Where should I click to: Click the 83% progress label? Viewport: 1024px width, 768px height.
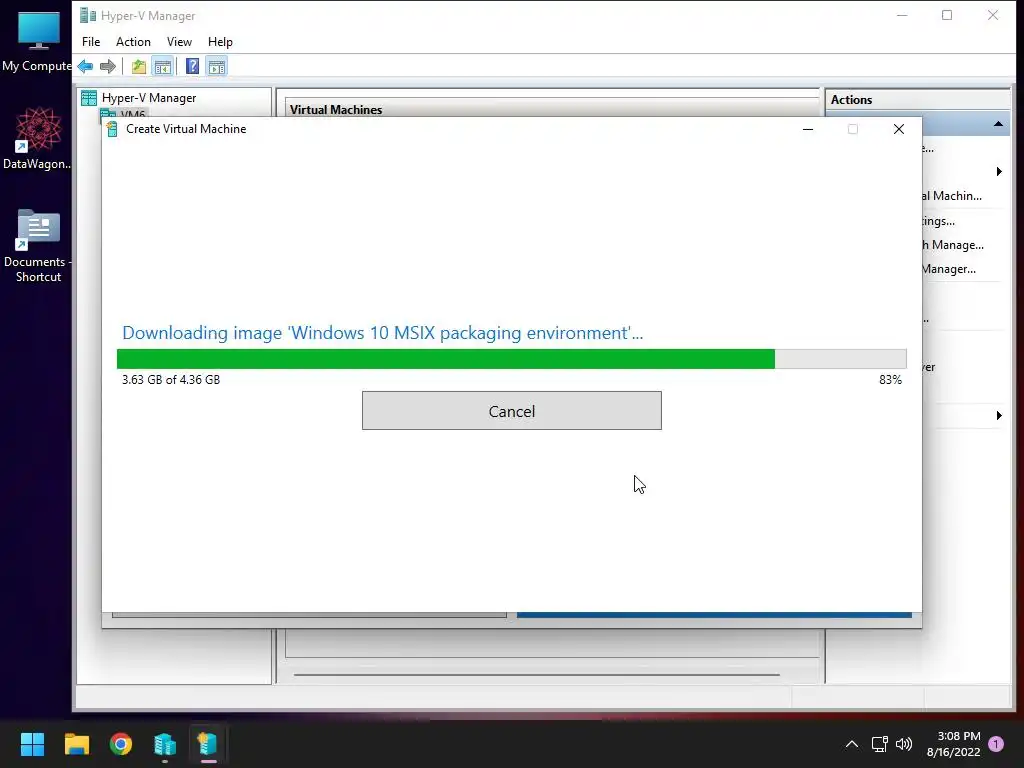pyautogui.click(x=890, y=379)
